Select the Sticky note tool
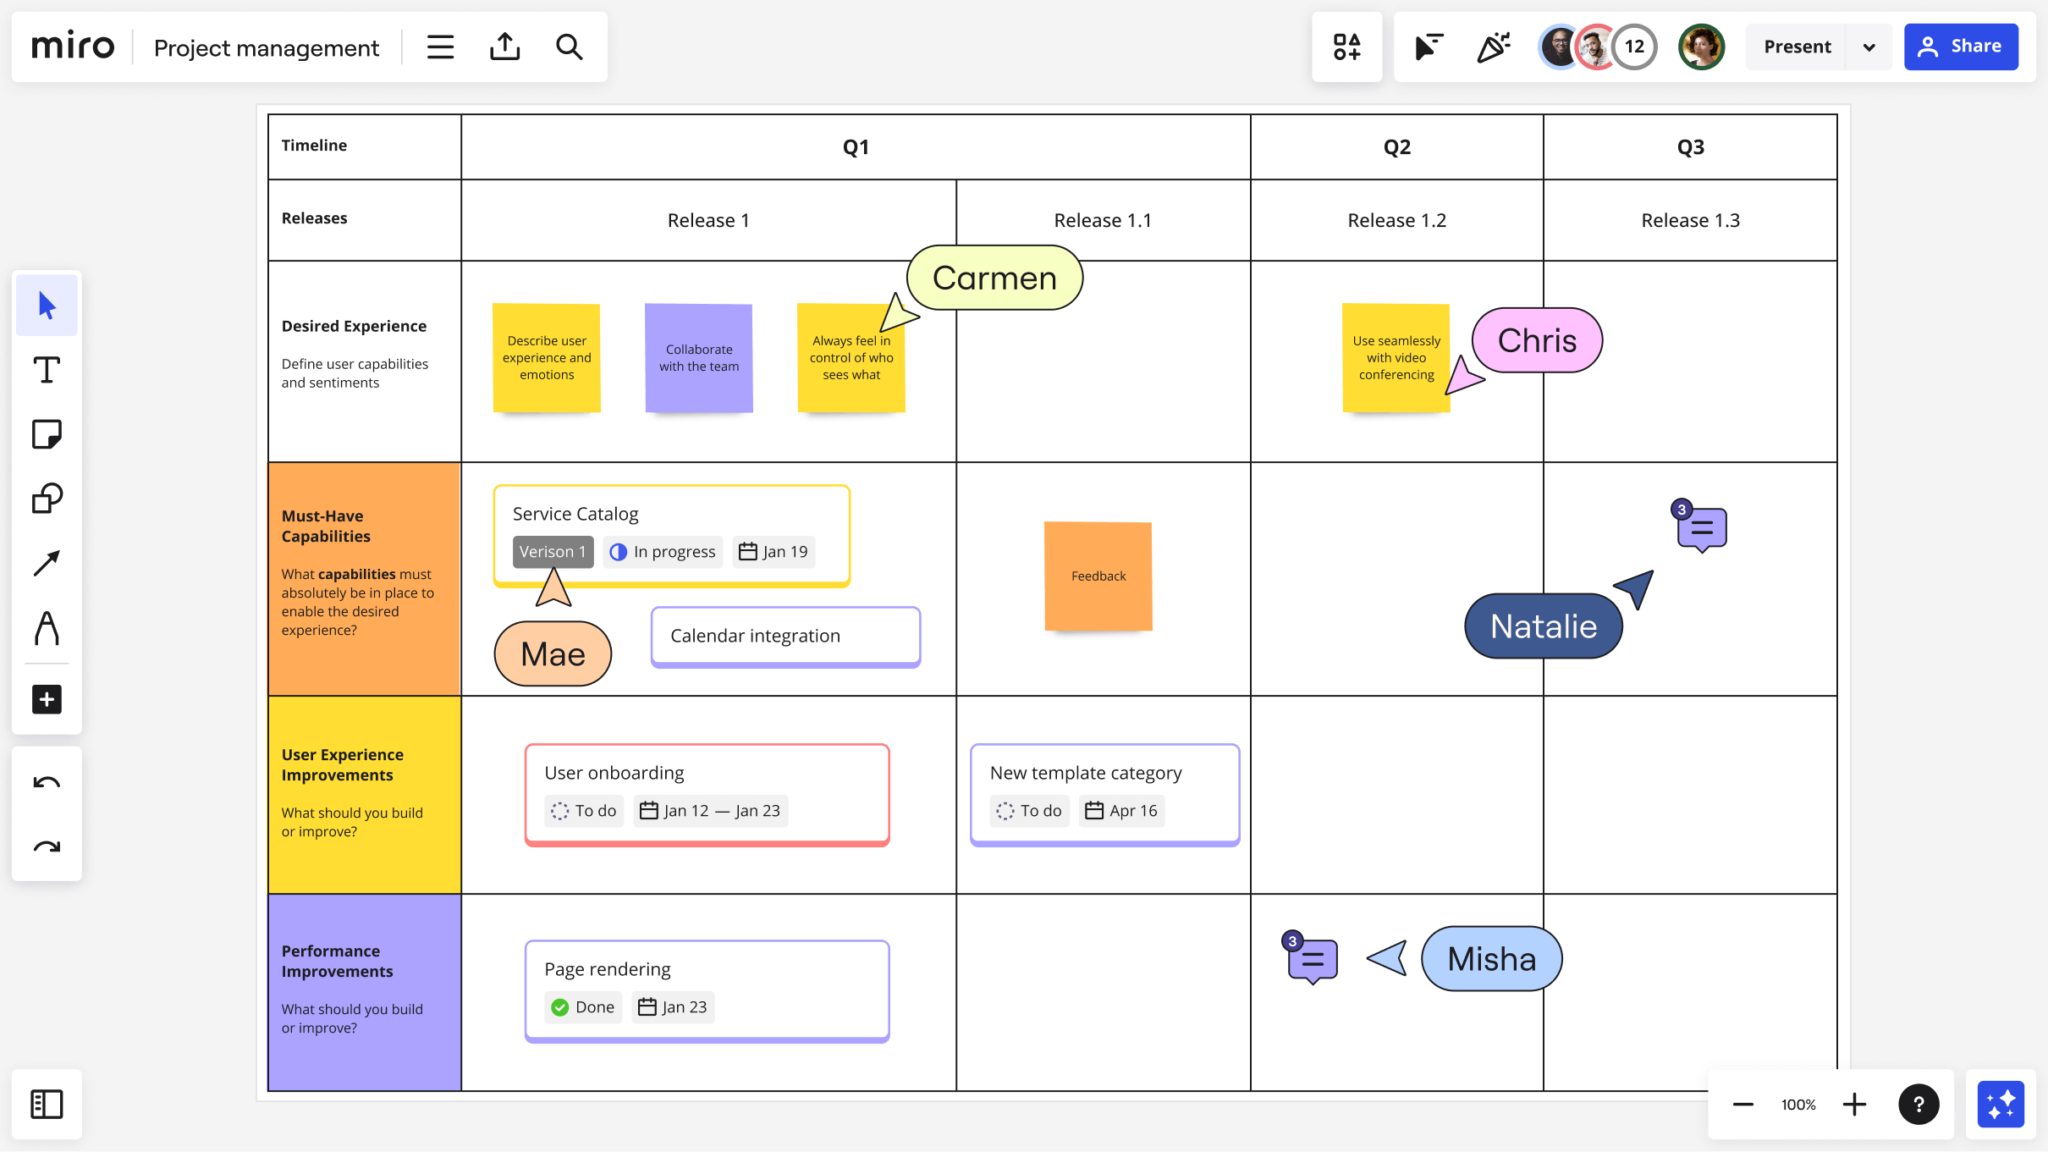 click(x=46, y=434)
